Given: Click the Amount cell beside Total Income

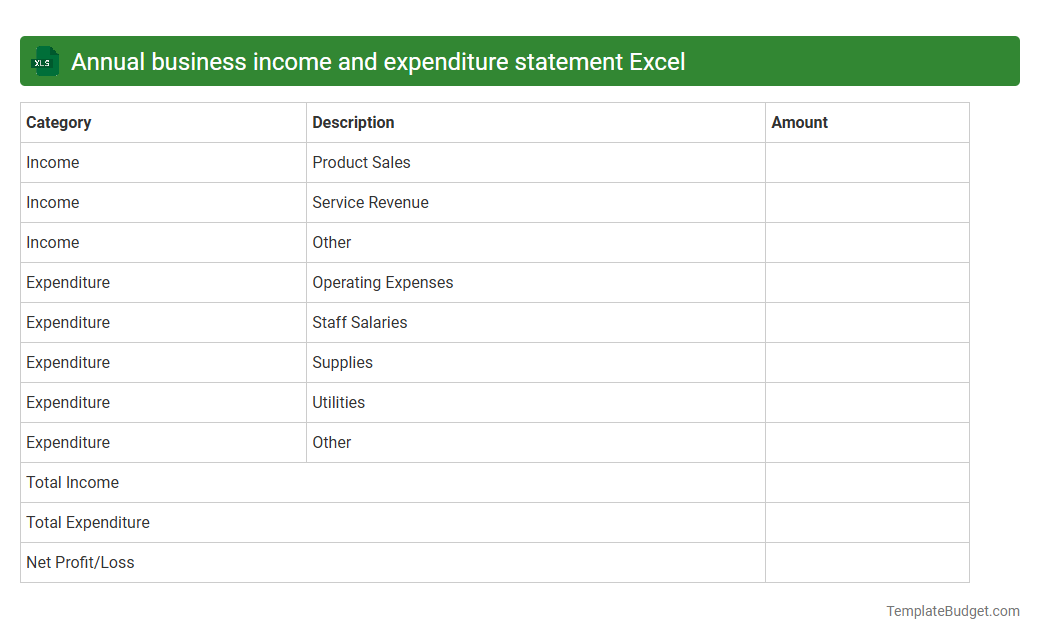Looking at the screenshot, I should (866, 482).
